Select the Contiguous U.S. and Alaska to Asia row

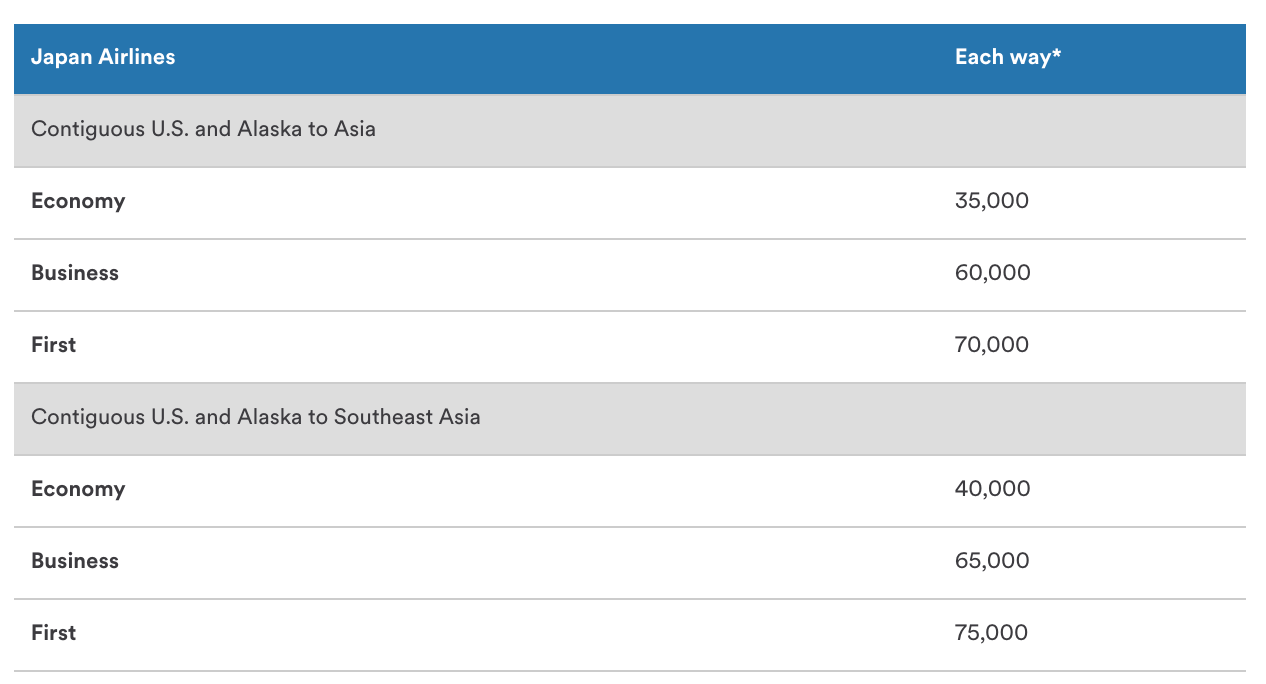click(630, 130)
